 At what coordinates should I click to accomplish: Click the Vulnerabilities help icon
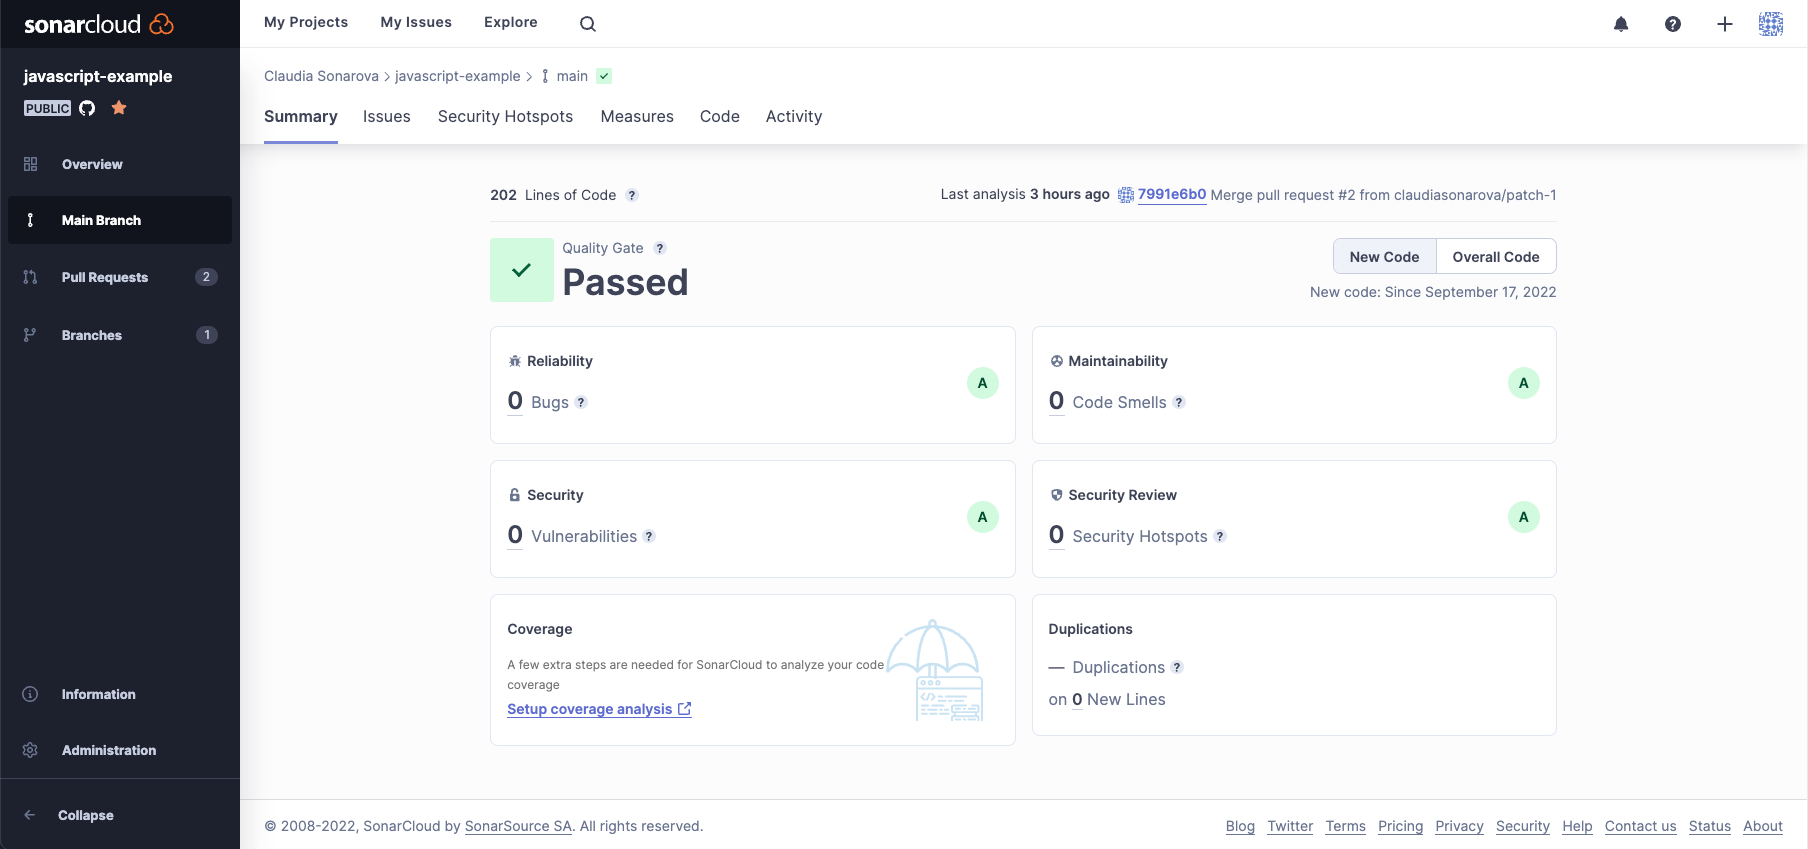[649, 536]
